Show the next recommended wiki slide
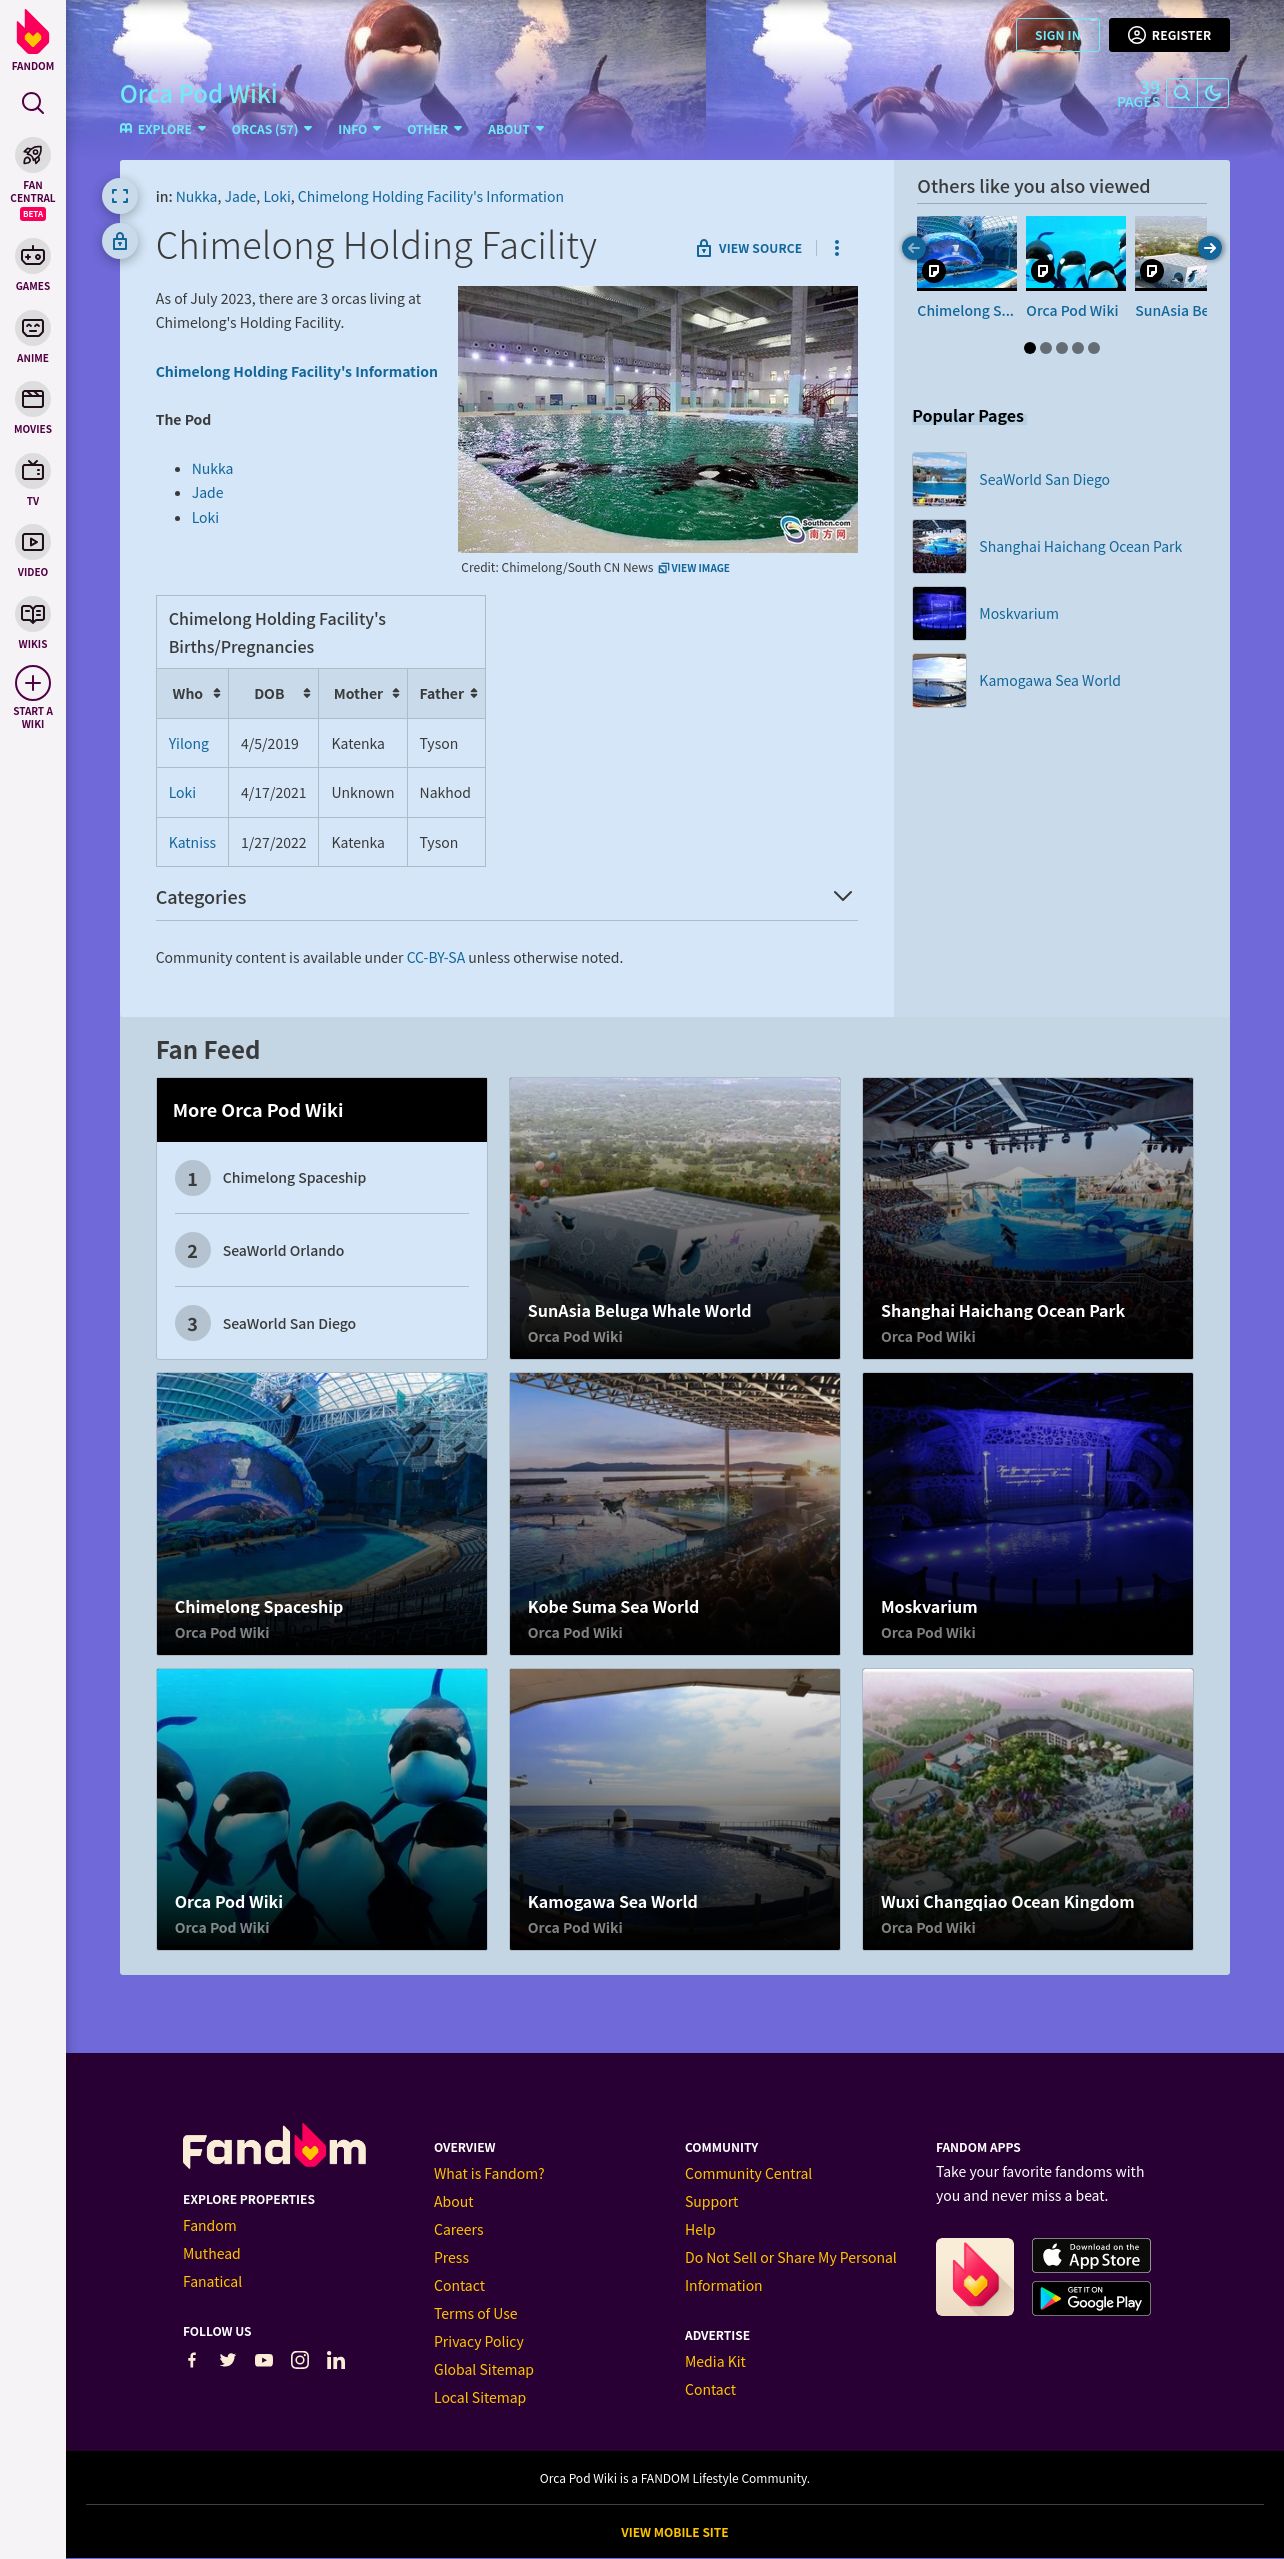Viewport: 1284px width, 2559px height. (x=1209, y=248)
